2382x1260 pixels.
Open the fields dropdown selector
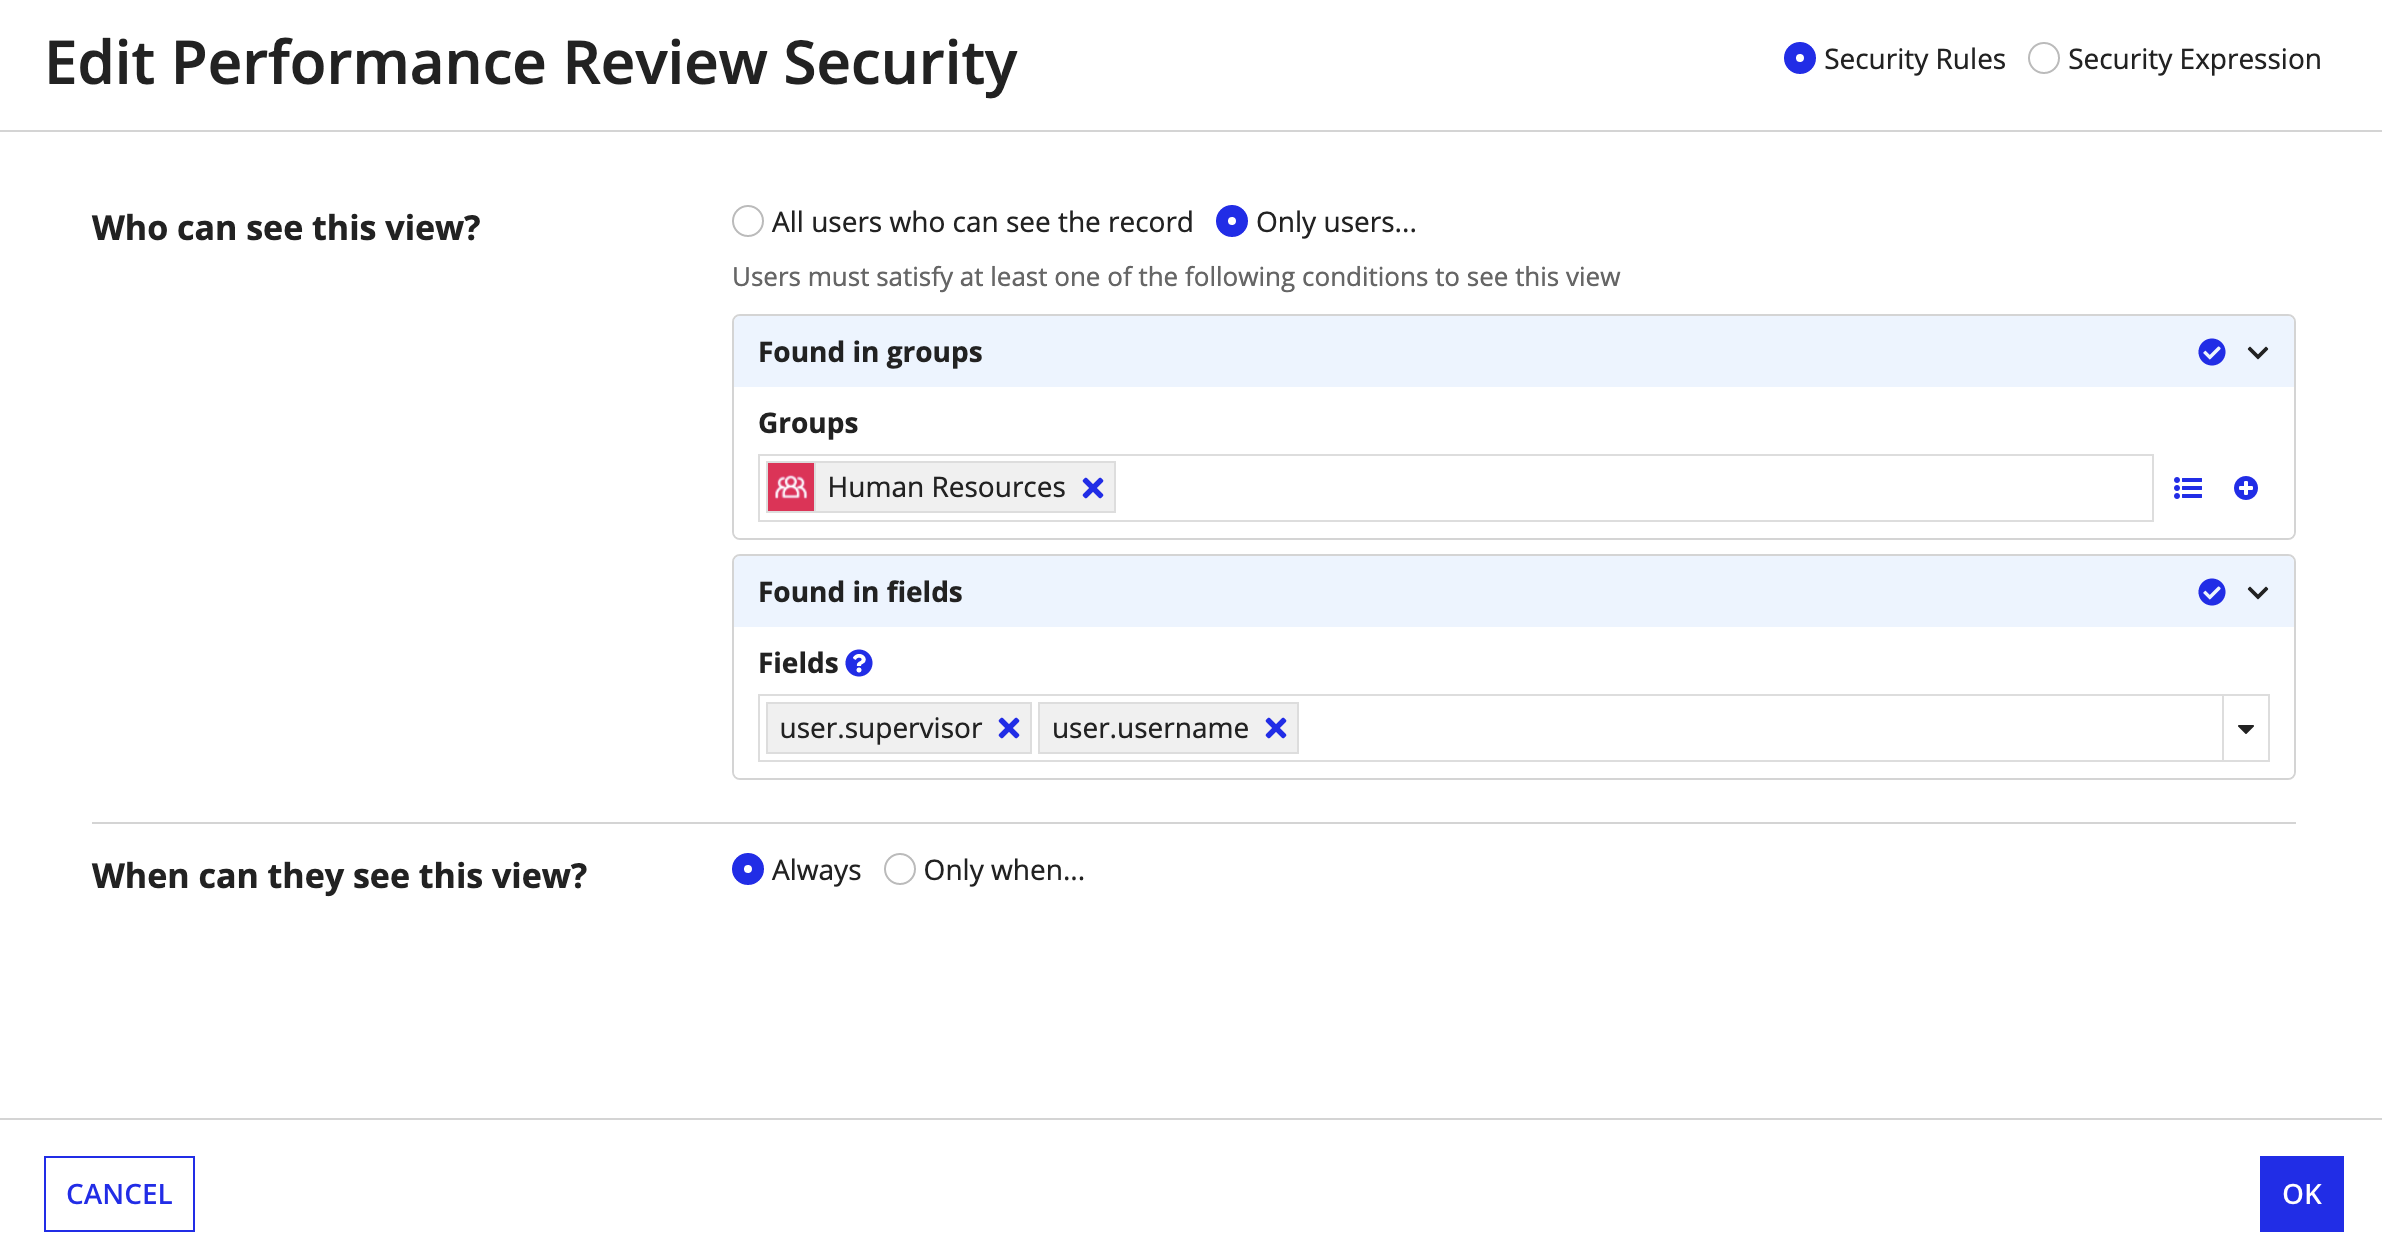(2247, 728)
